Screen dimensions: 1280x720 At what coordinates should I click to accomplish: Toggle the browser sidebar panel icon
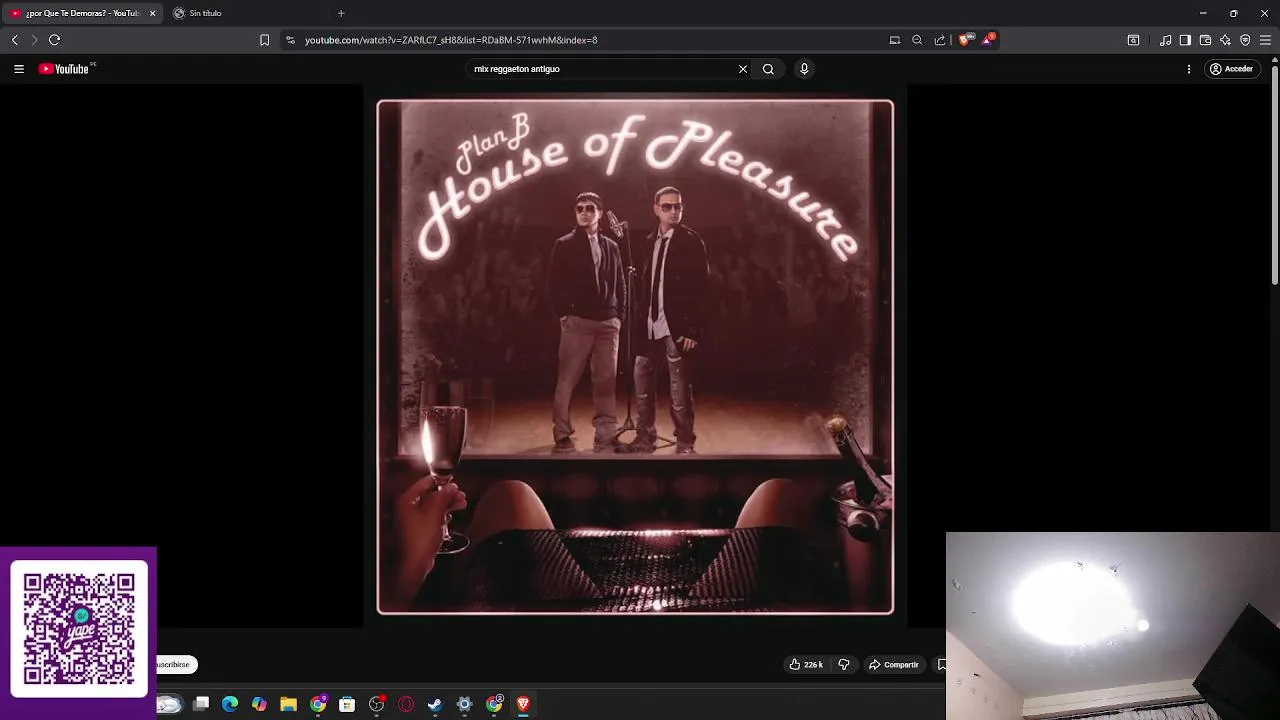point(1185,40)
